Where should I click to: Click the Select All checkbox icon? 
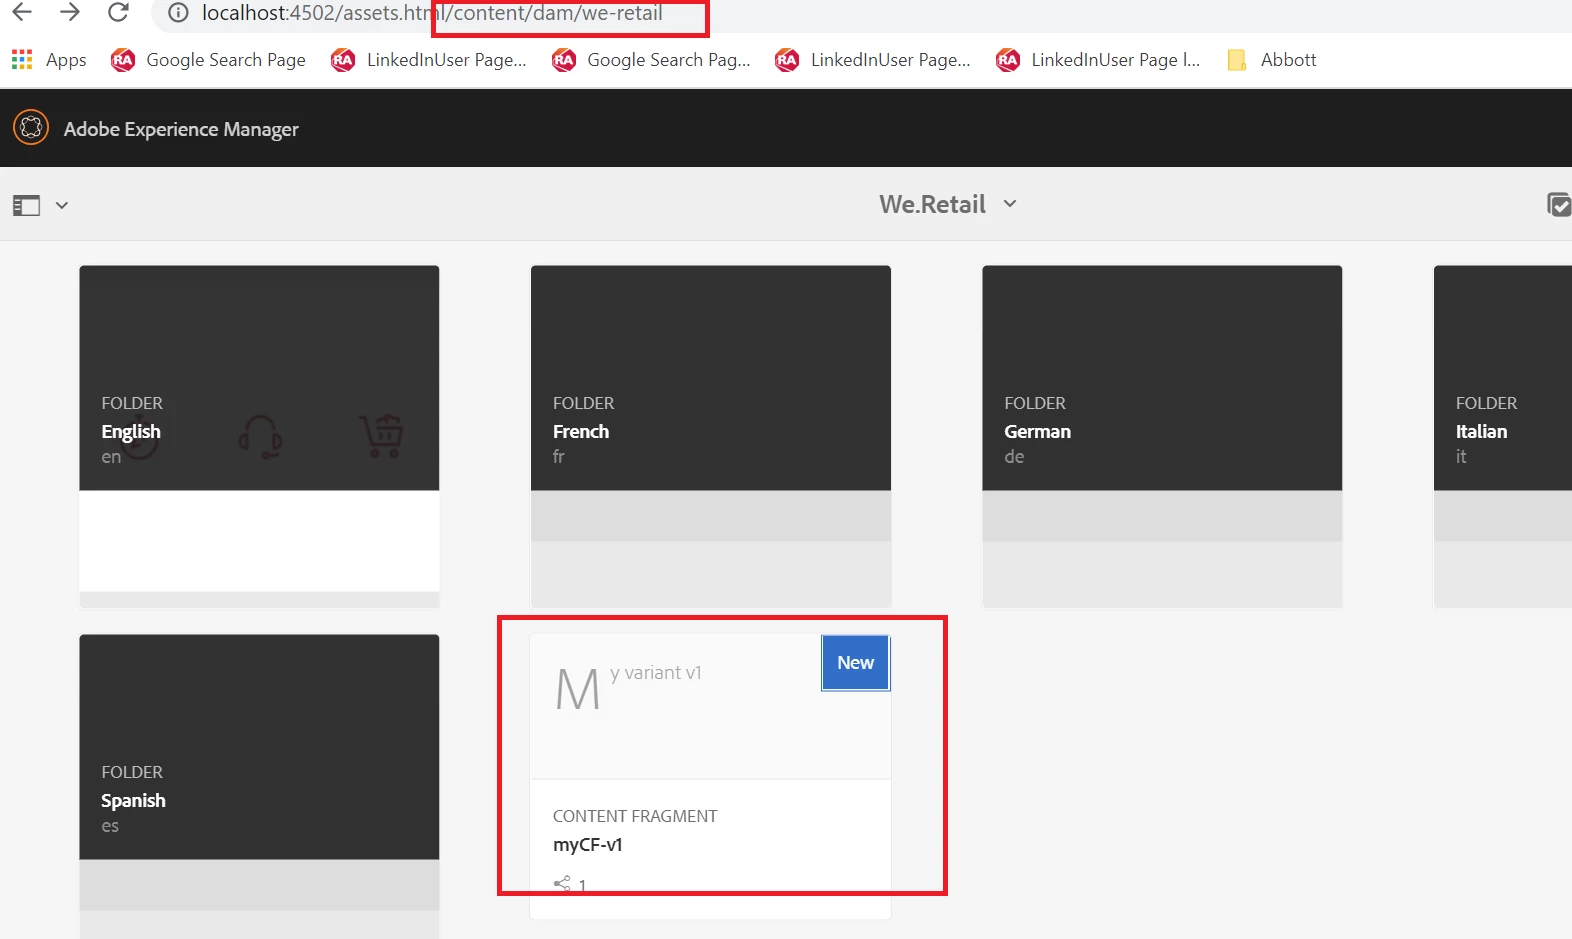click(1559, 205)
